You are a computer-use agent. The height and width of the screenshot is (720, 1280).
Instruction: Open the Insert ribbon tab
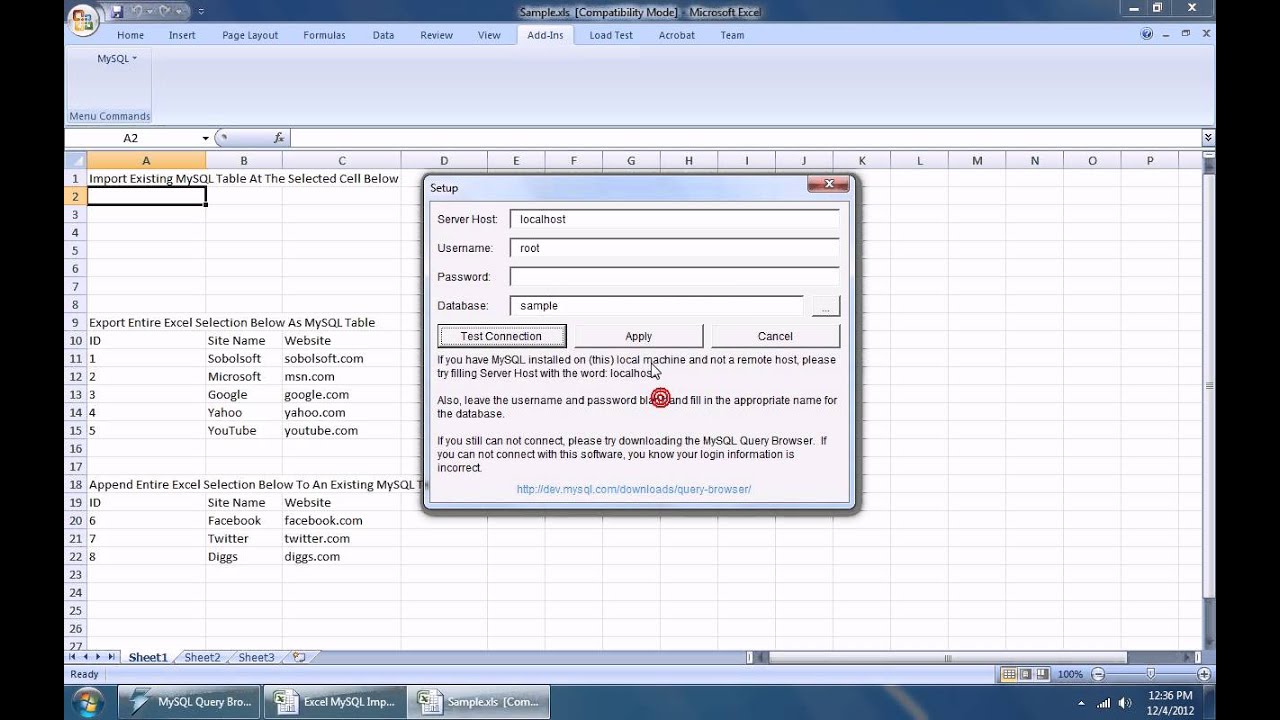pos(182,35)
